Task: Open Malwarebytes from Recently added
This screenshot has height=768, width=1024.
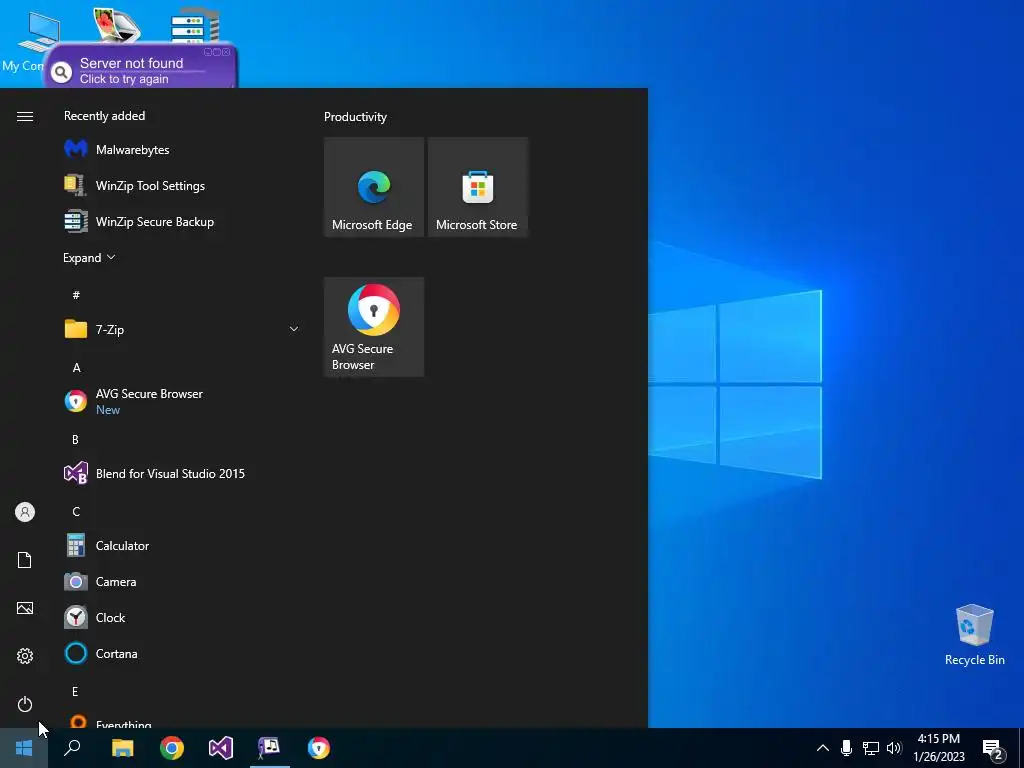Action: (180, 150)
